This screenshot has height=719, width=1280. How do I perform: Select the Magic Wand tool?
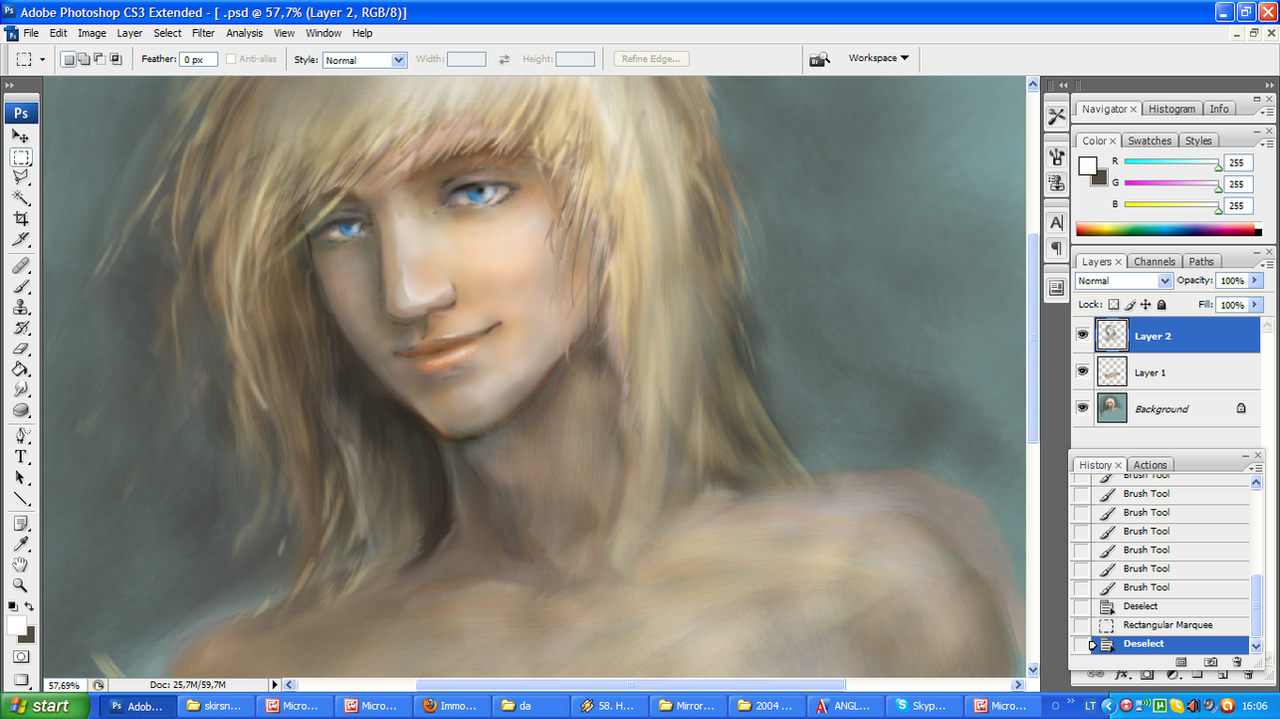tap(21, 198)
